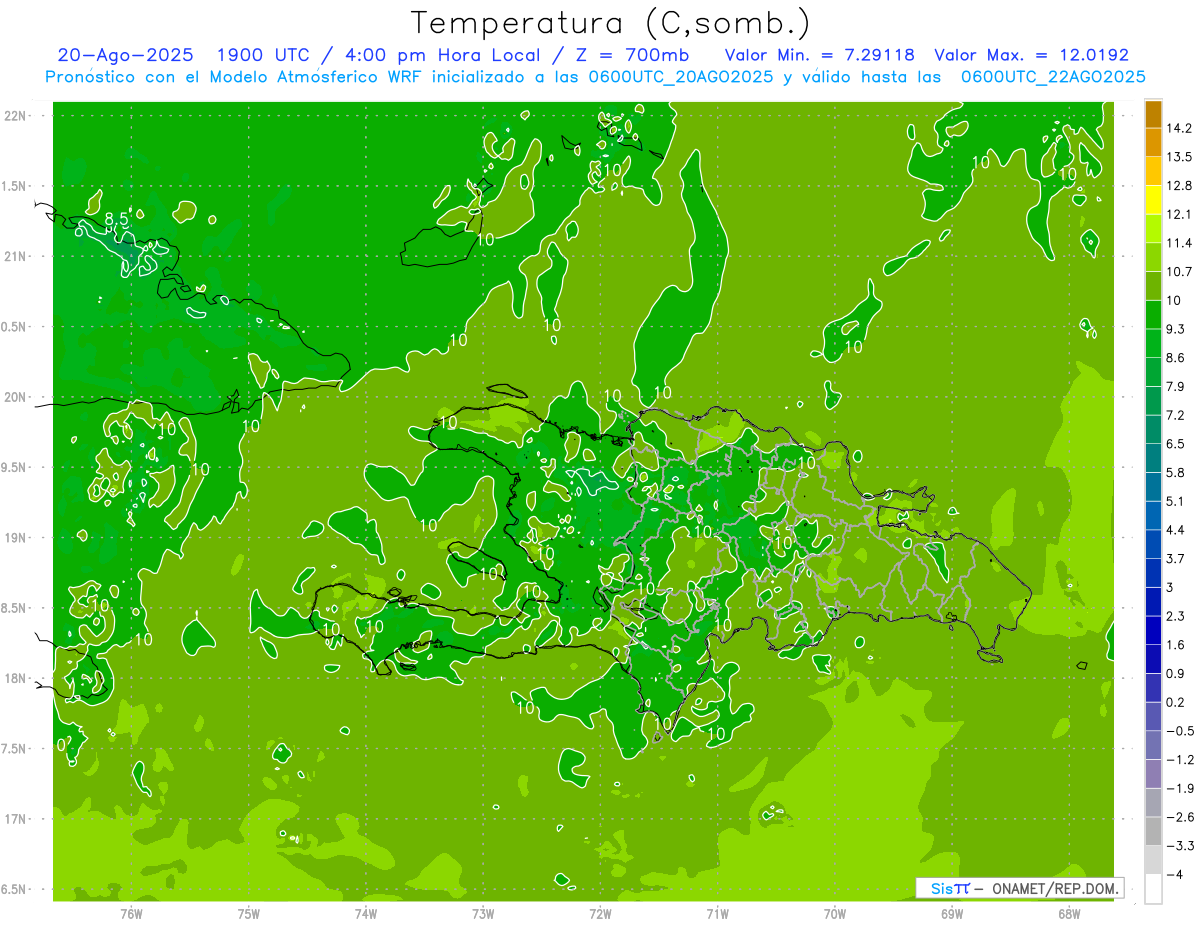Click the legend value '12.8'

pos(1179,186)
